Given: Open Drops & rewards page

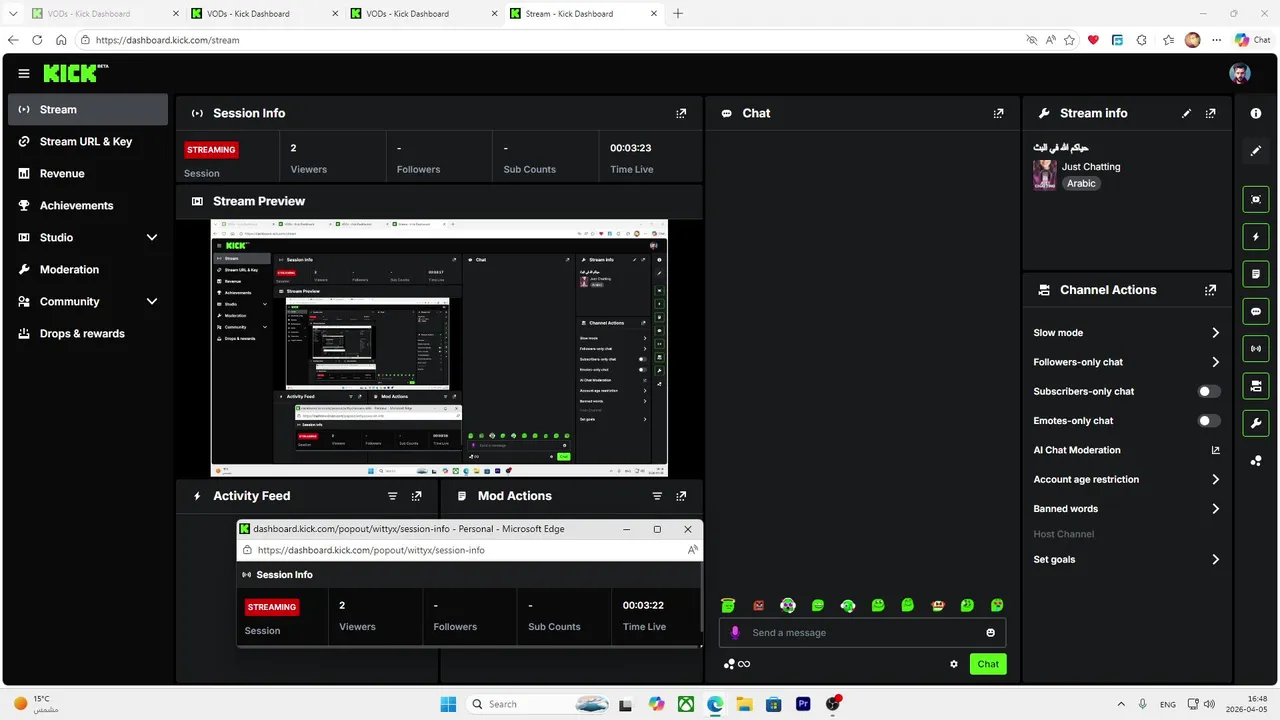Looking at the screenshot, I should click(x=88, y=334).
